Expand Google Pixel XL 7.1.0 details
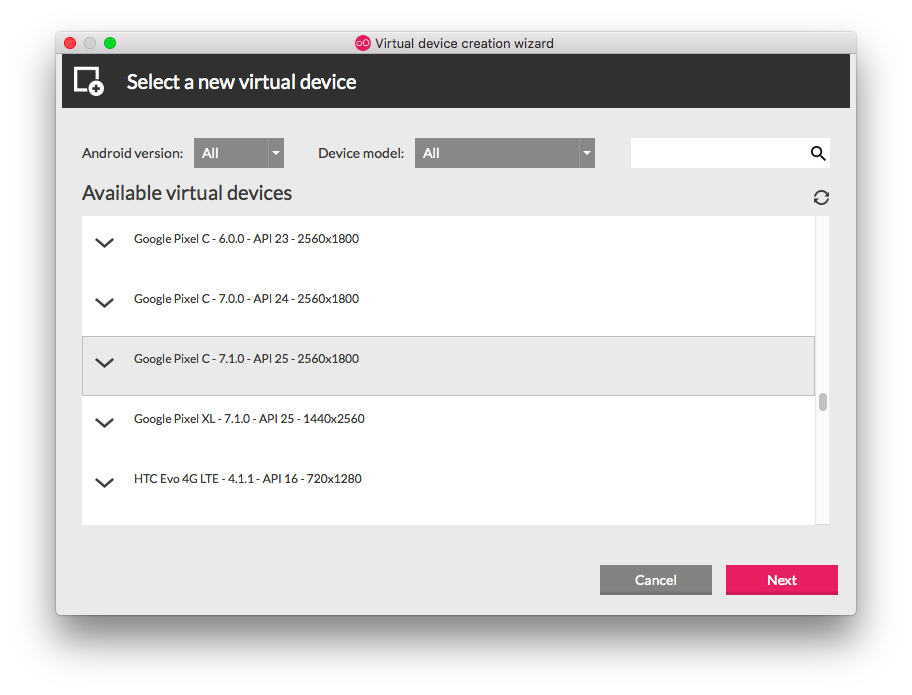 tap(104, 422)
